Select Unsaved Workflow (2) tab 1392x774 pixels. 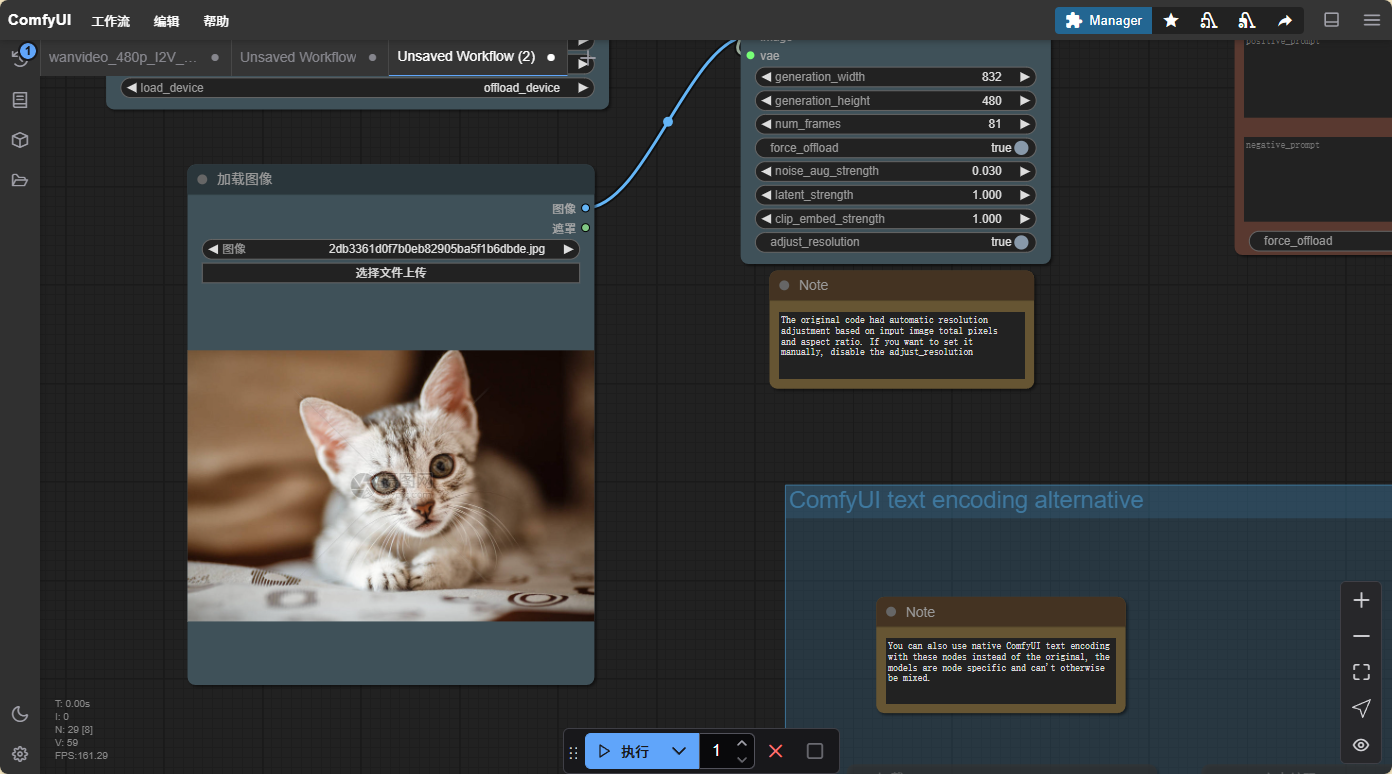(477, 57)
